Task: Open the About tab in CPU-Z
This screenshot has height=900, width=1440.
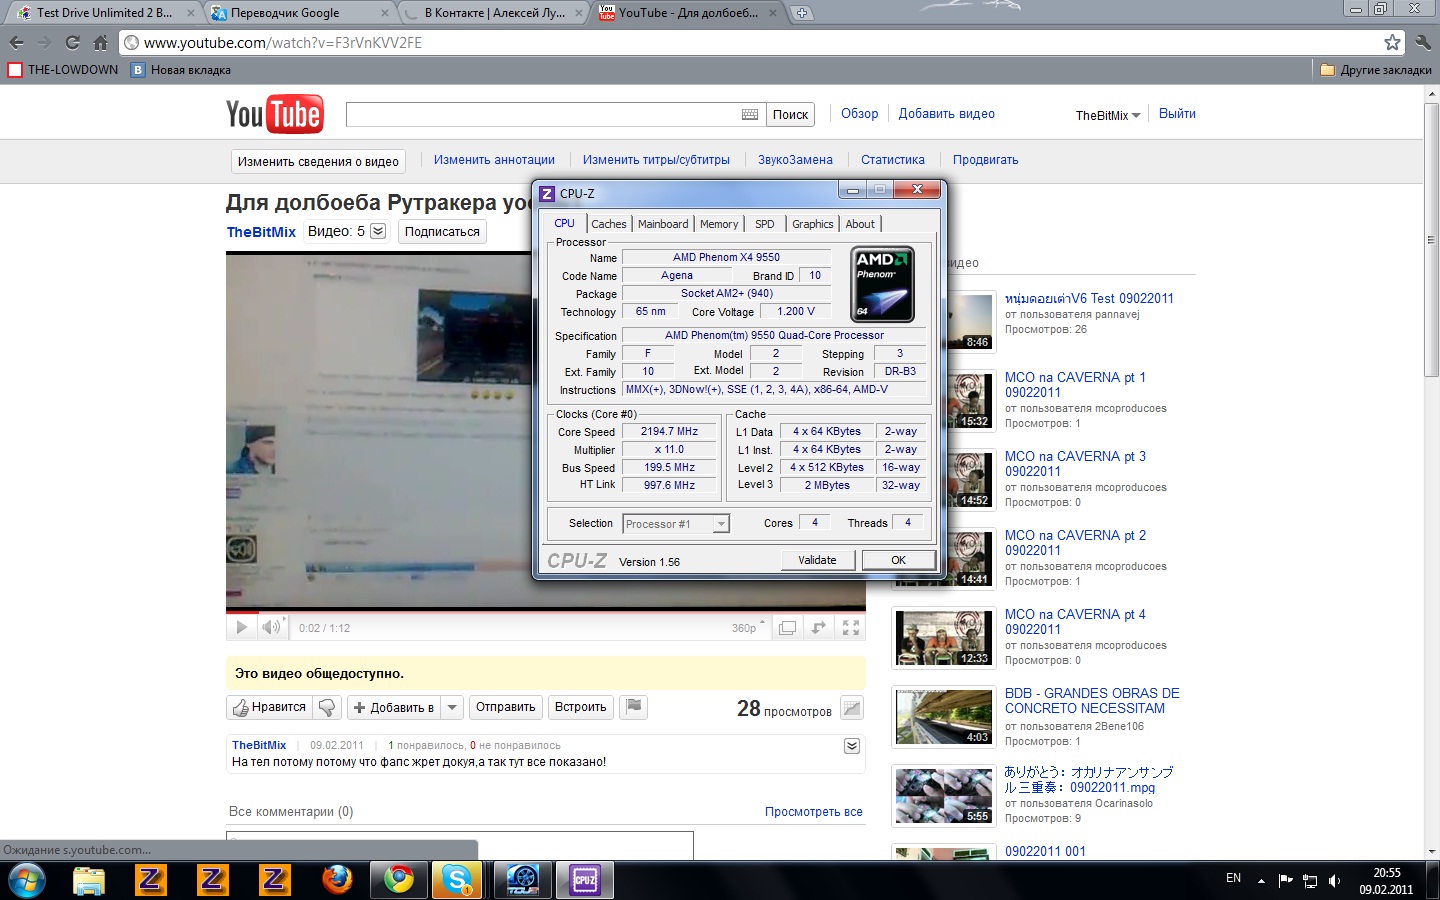Action: coord(860,224)
